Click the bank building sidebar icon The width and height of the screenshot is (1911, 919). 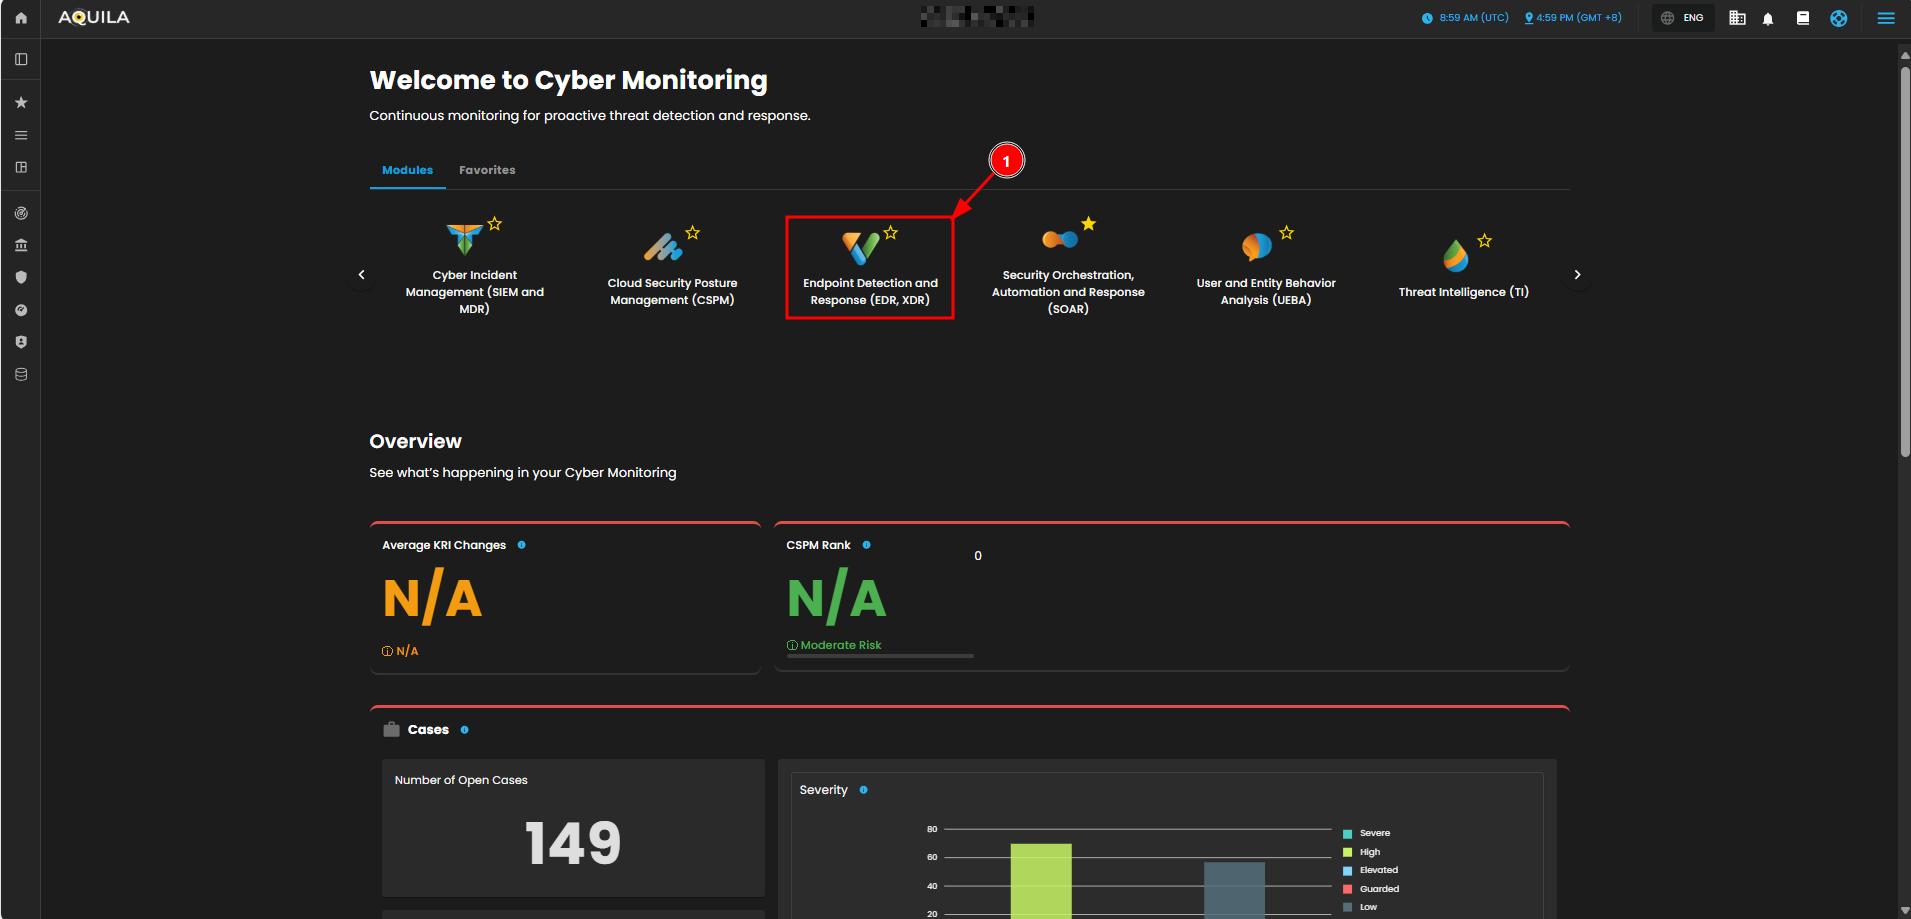click(21, 245)
